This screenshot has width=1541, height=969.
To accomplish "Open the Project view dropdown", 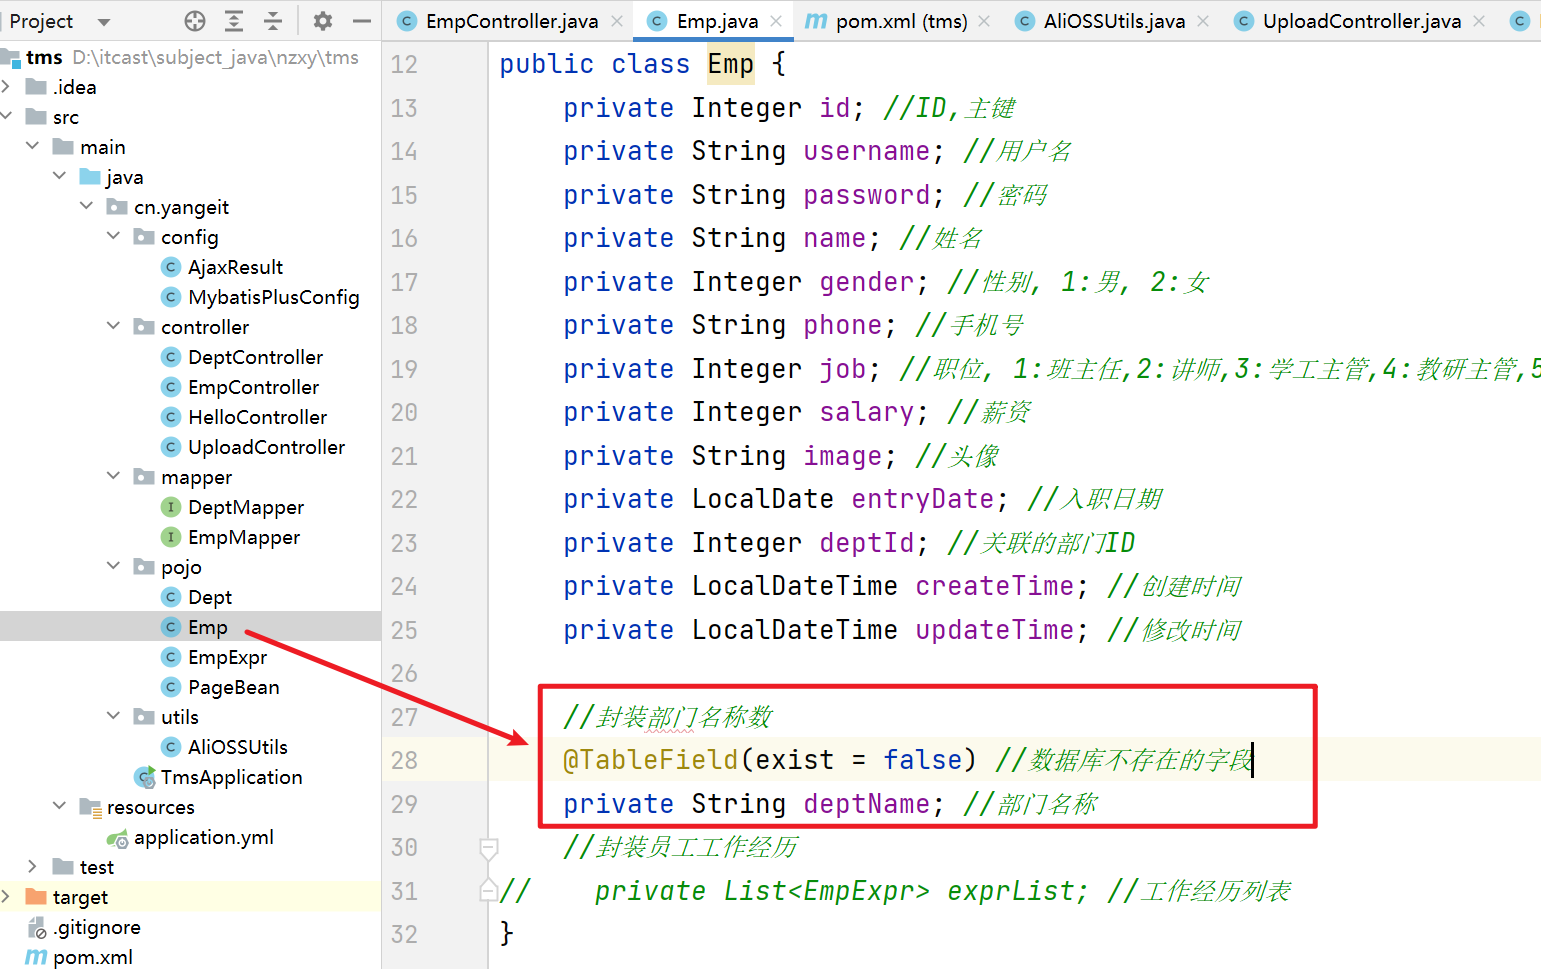I will (103, 21).
